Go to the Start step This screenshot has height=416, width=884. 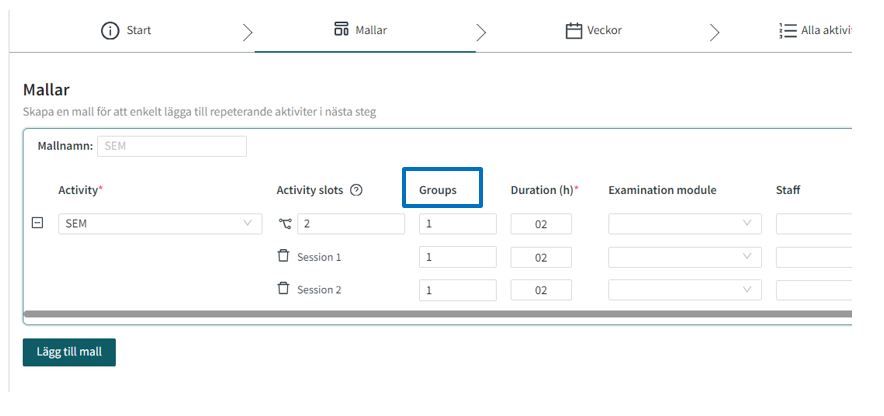coord(138,31)
